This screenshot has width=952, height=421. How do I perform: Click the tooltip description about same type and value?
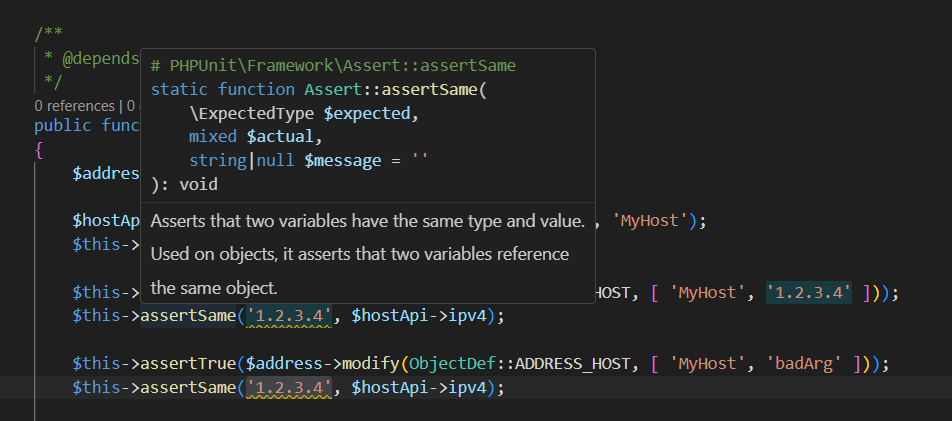tap(367, 220)
